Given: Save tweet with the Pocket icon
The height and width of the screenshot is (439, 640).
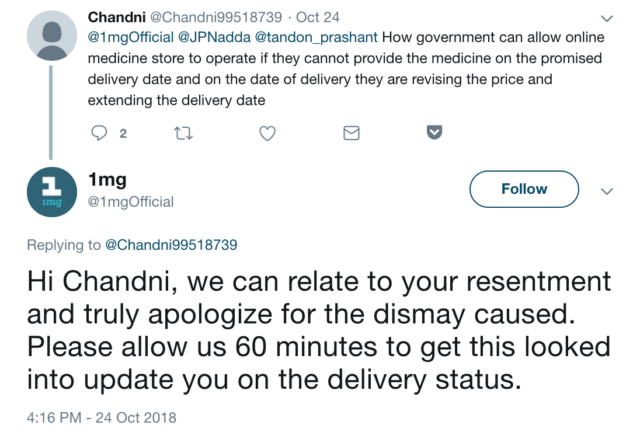Looking at the screenshot, I should click(x=434, y=132).
